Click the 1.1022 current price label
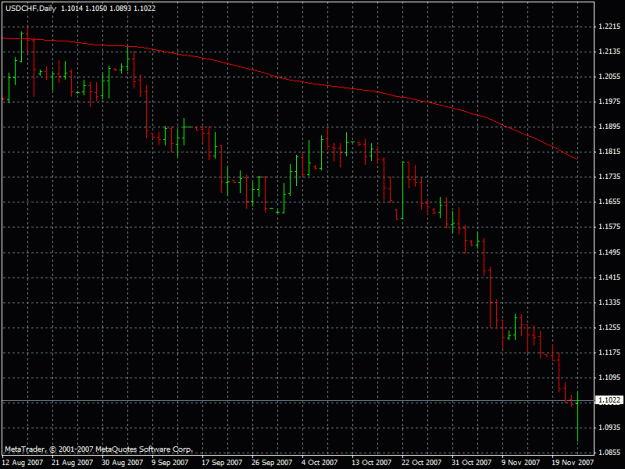625x469 pixels. (x=609, y=400)
